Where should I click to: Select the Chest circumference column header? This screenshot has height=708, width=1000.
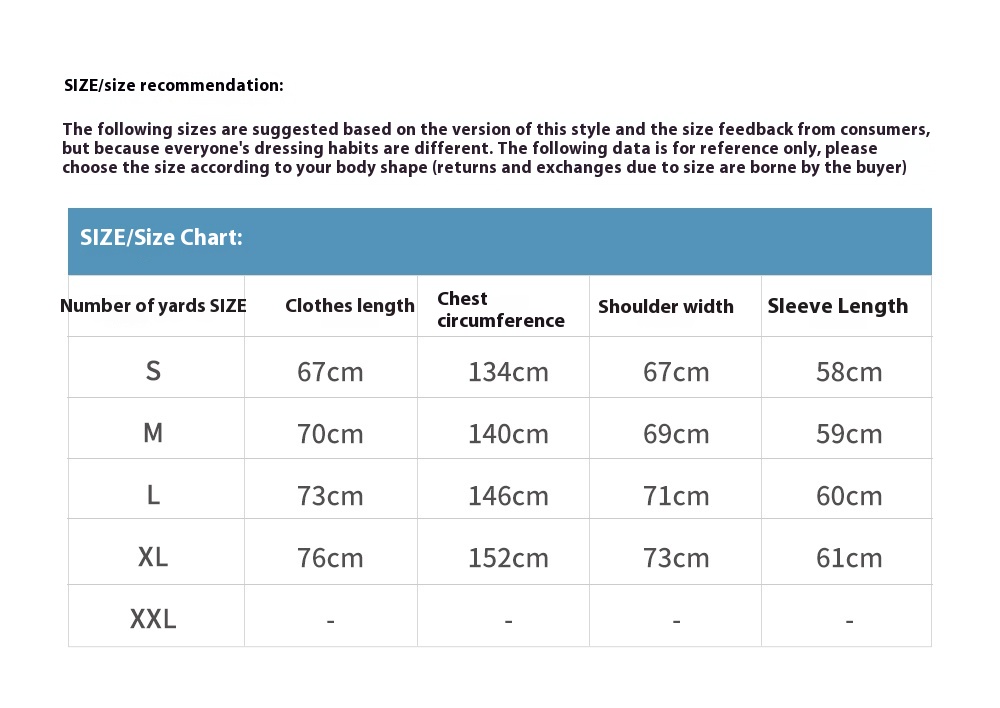click(501, 309)
